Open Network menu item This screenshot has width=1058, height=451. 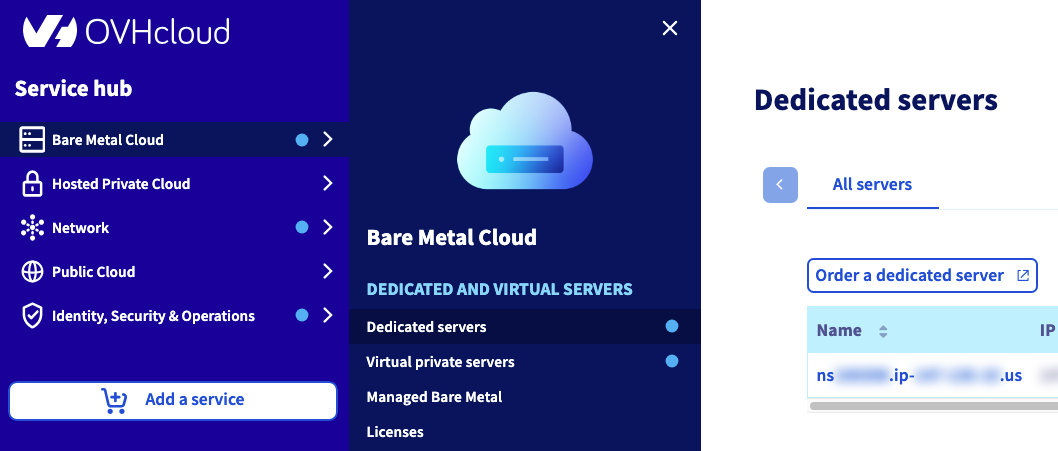(x=174, y=228)
